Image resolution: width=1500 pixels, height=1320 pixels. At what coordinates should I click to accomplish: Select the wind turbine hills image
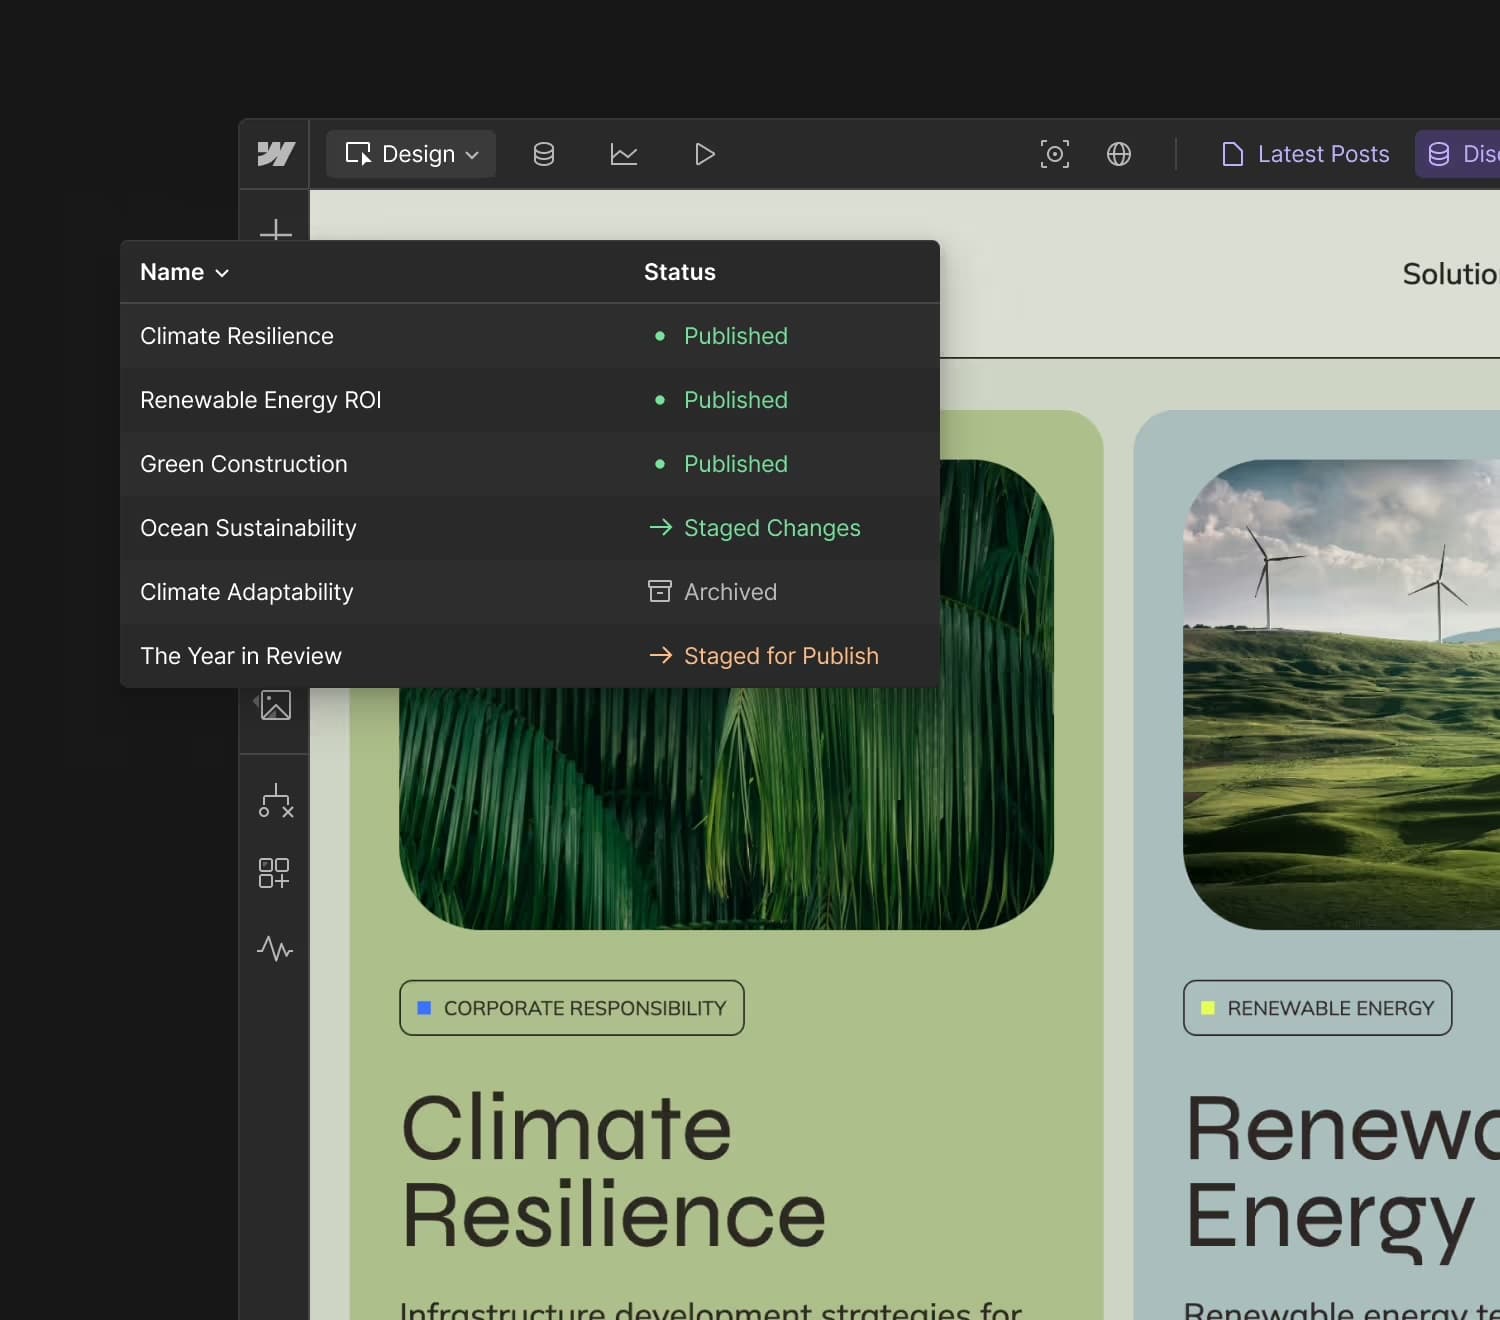point(1341,694)
